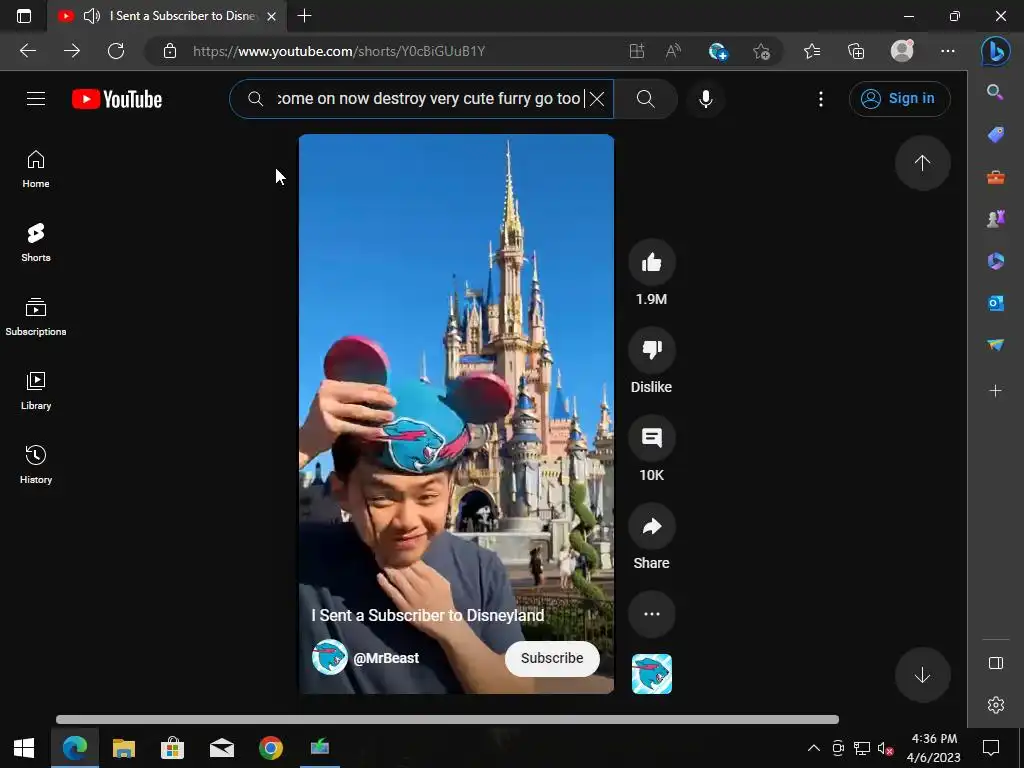
Task: Dislike this Short
Action: pyautogui.click(x=651, y=351)
